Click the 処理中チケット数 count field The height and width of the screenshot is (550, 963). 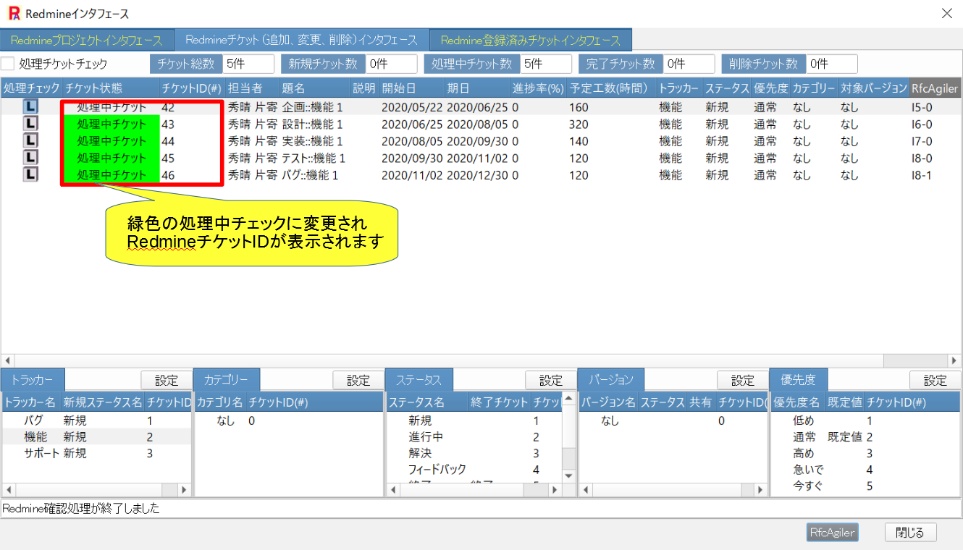[546, 64]
